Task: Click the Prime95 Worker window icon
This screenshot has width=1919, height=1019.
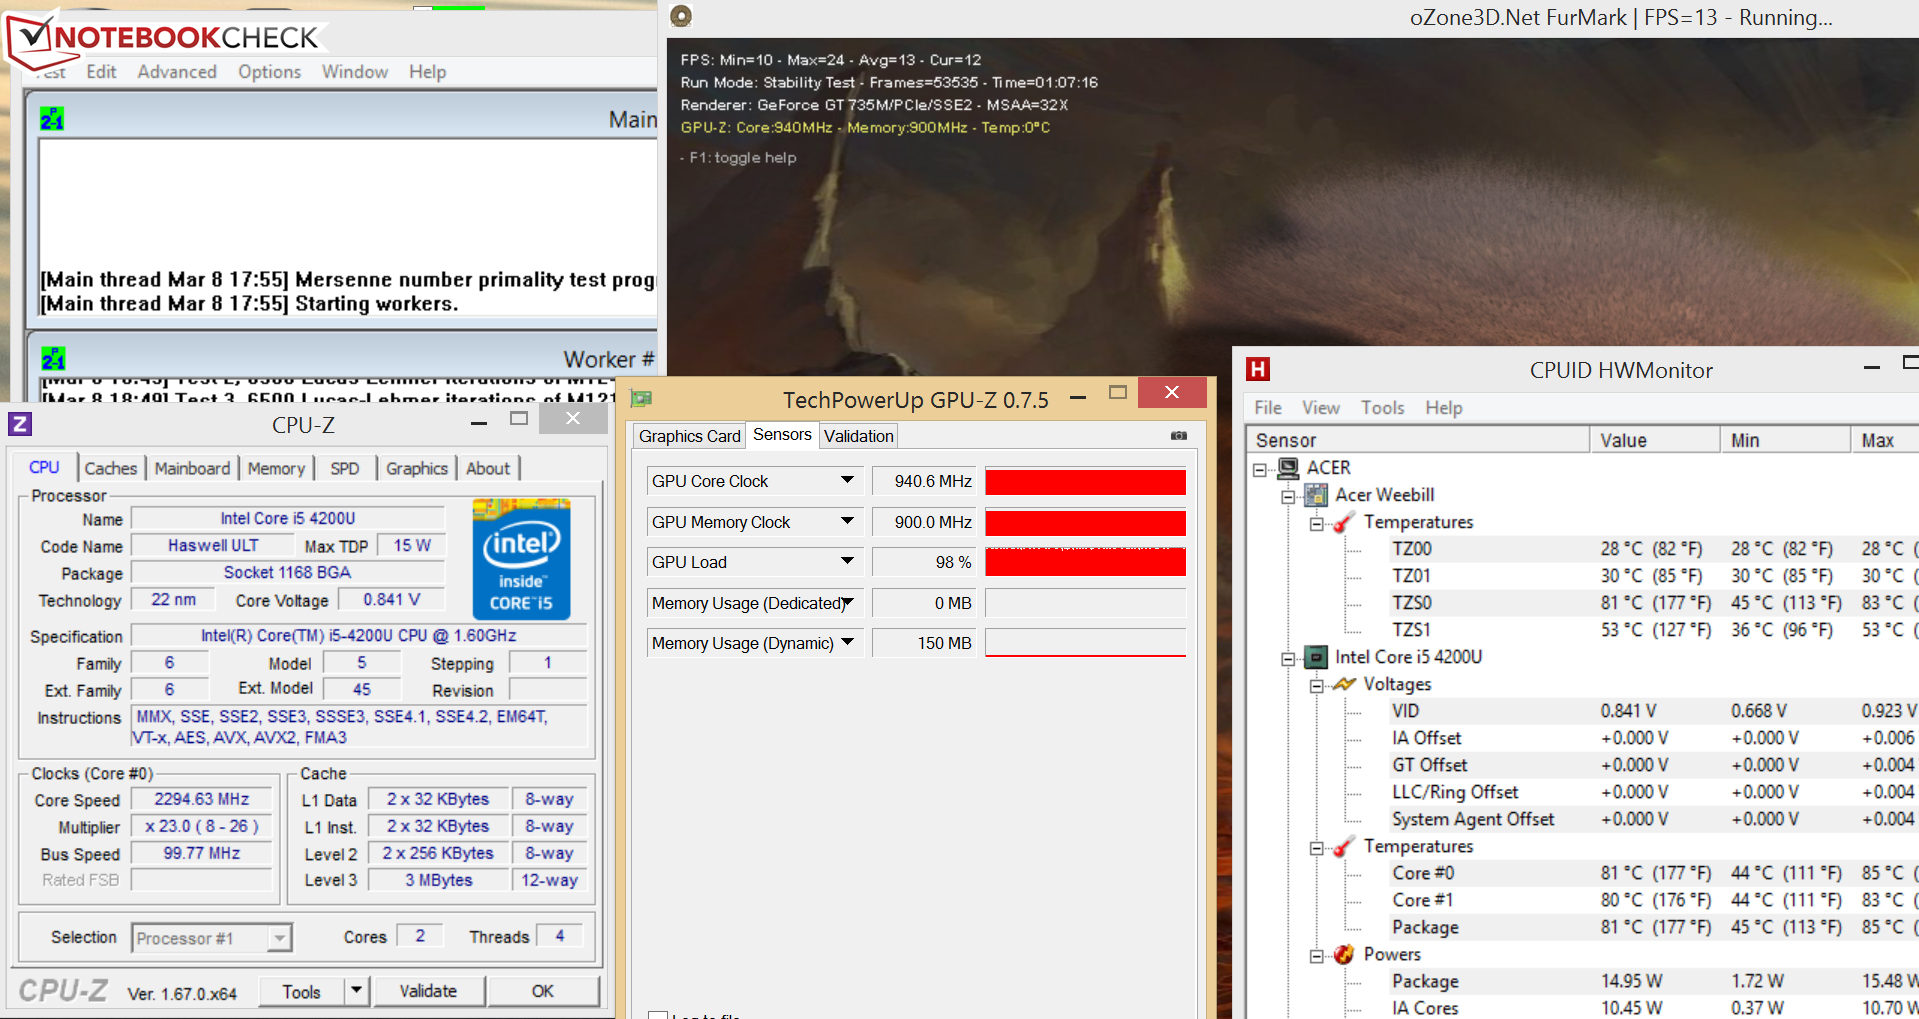Action: point(53,358)
